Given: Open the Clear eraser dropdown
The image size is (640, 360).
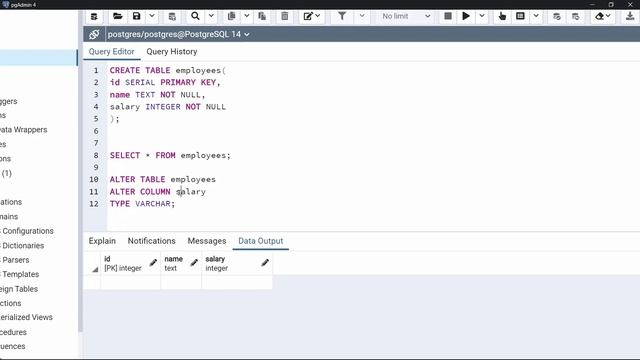Looking at the screenshot, I should [x=603, y=16].
